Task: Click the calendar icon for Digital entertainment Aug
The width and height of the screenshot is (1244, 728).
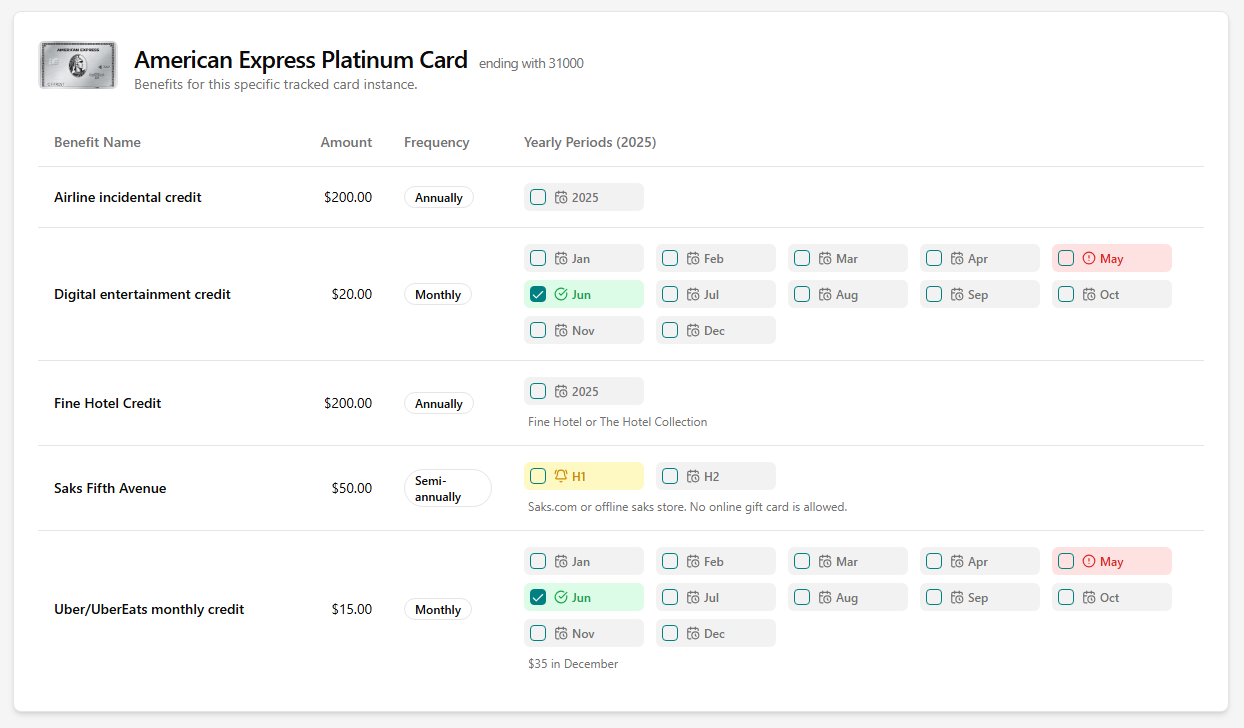Action: [825, 294]
